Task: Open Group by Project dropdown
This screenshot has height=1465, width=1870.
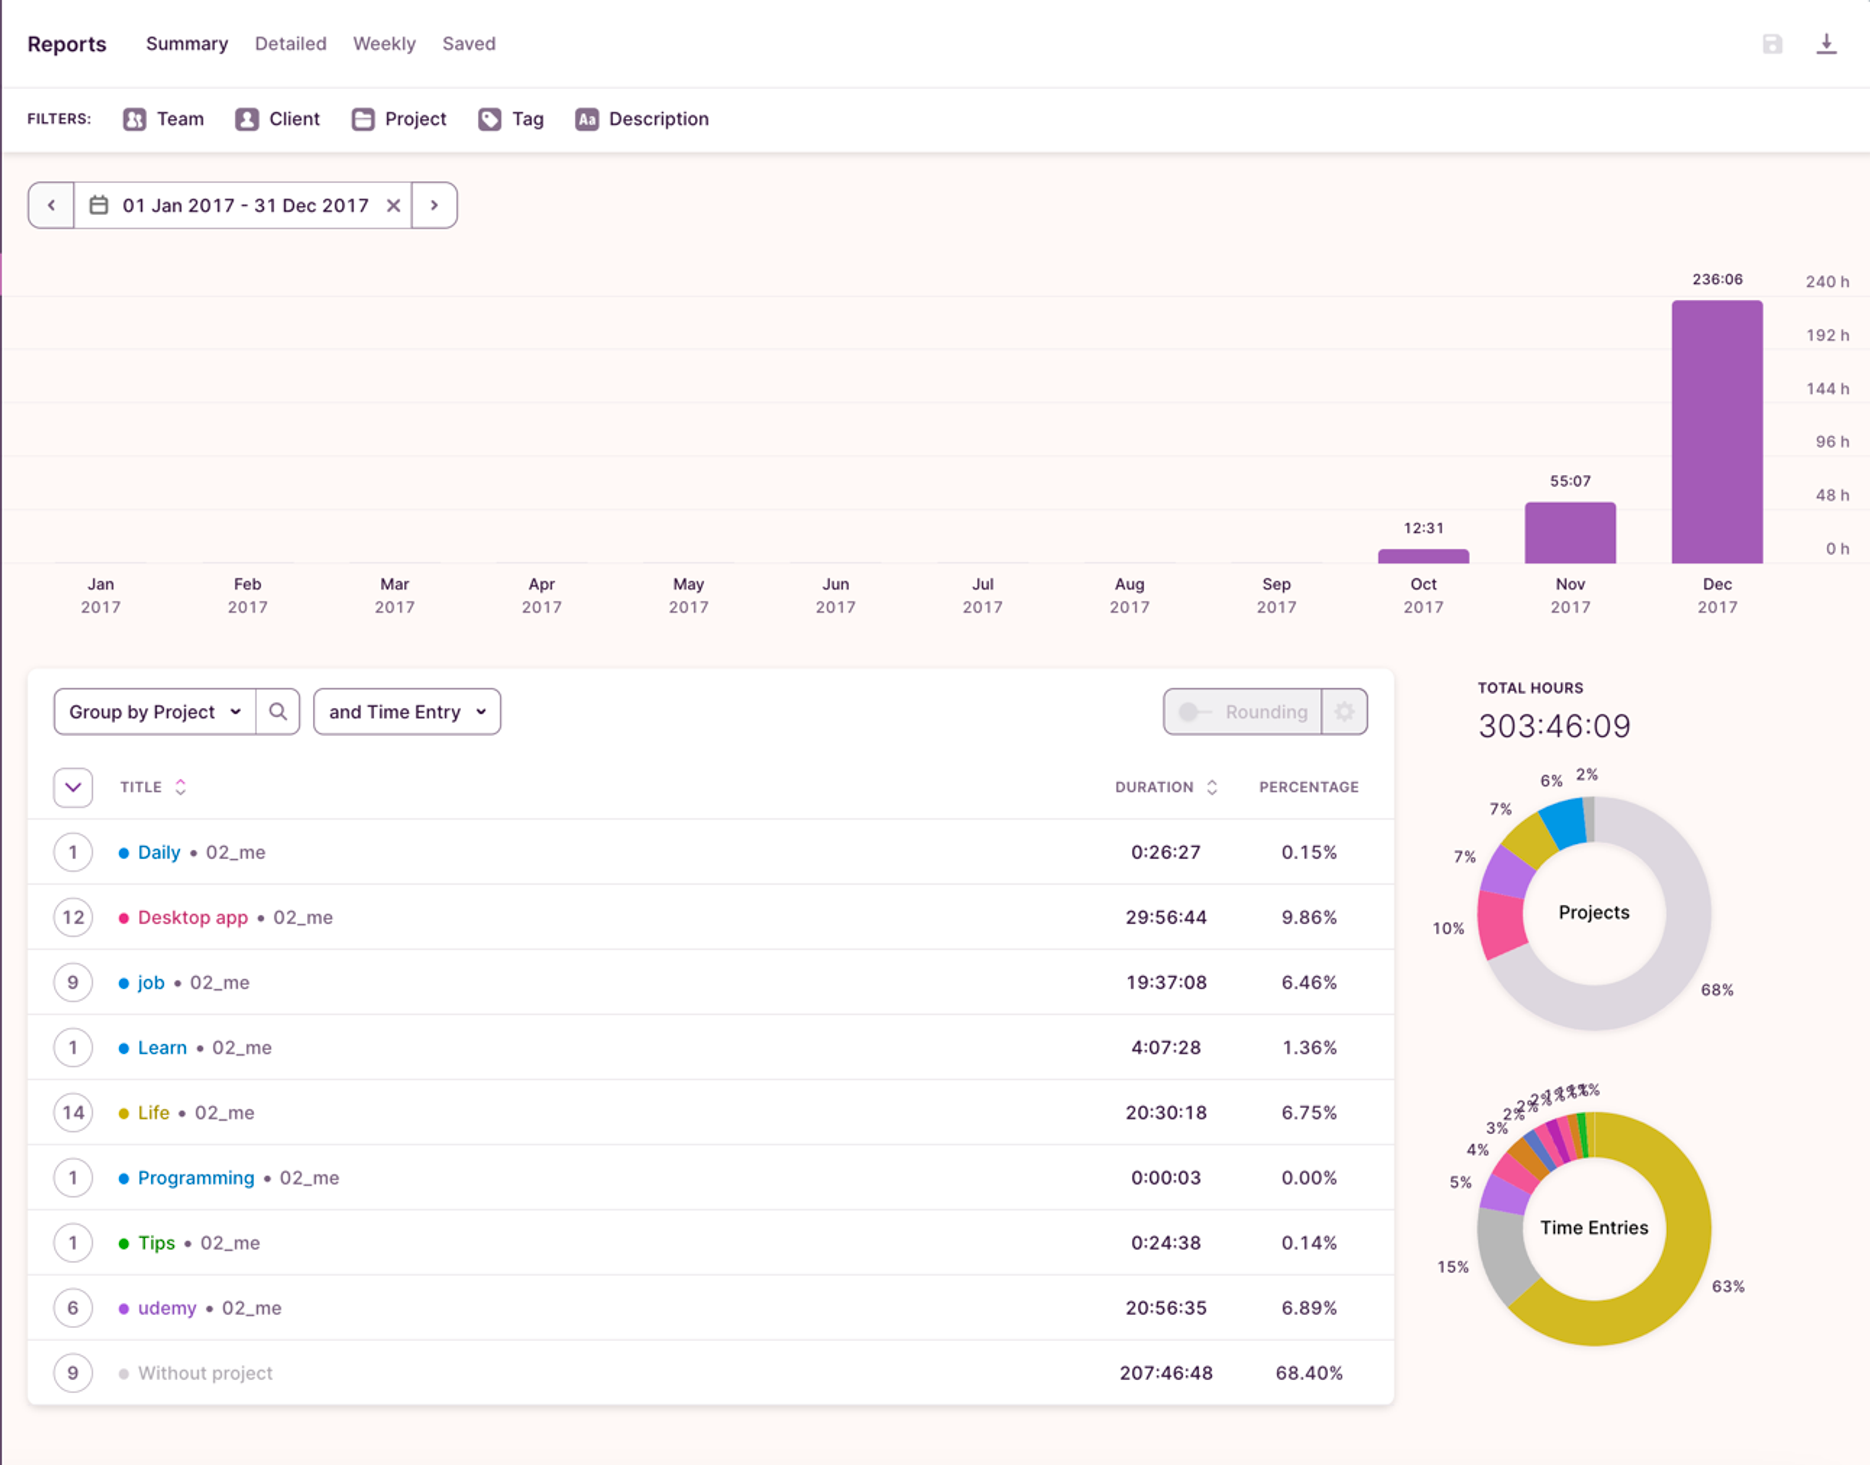Action: point(155,712)
